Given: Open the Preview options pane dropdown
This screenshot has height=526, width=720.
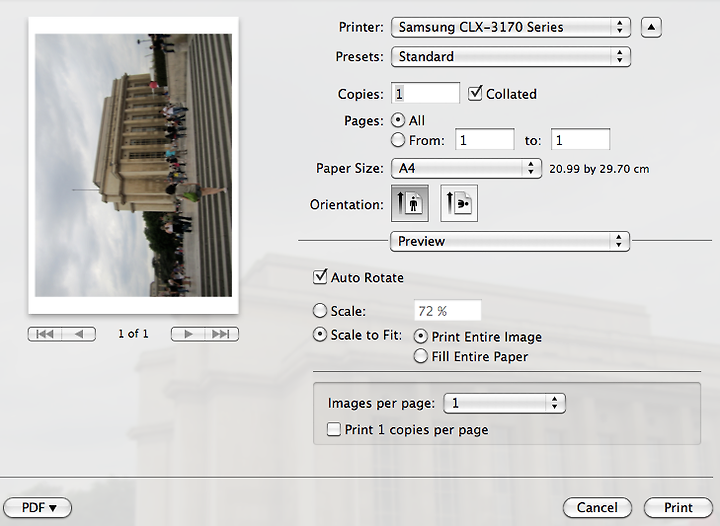Looking at the screenshot, I should (510, 241).
